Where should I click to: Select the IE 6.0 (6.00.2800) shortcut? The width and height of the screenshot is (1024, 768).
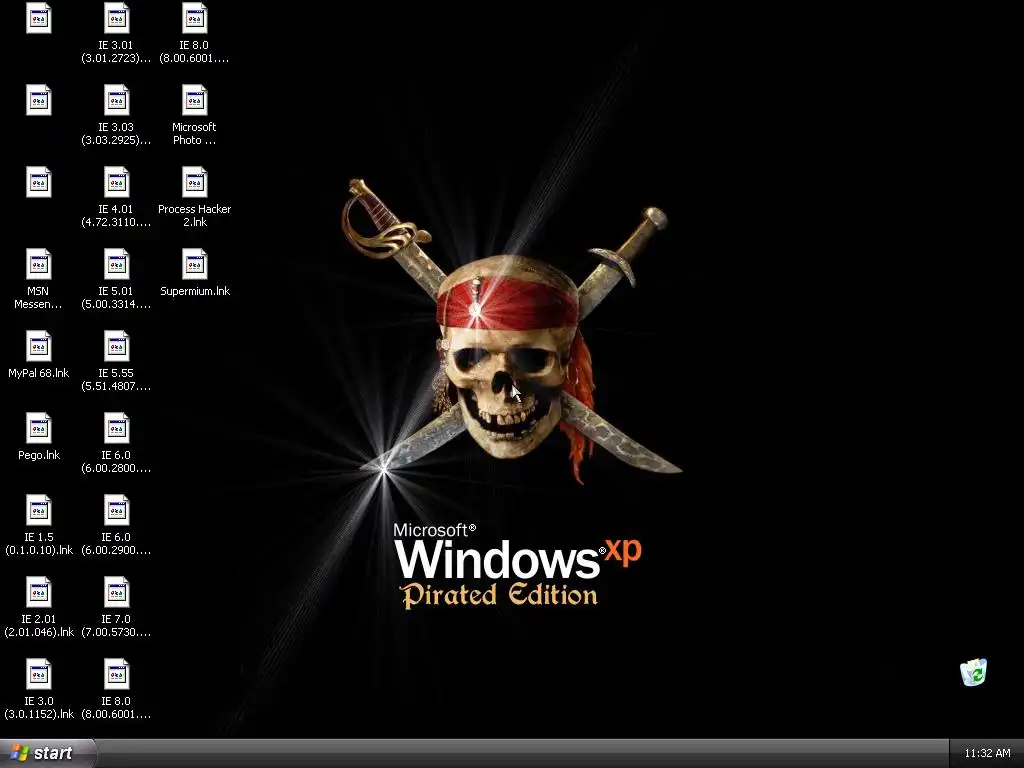point(116,428)
